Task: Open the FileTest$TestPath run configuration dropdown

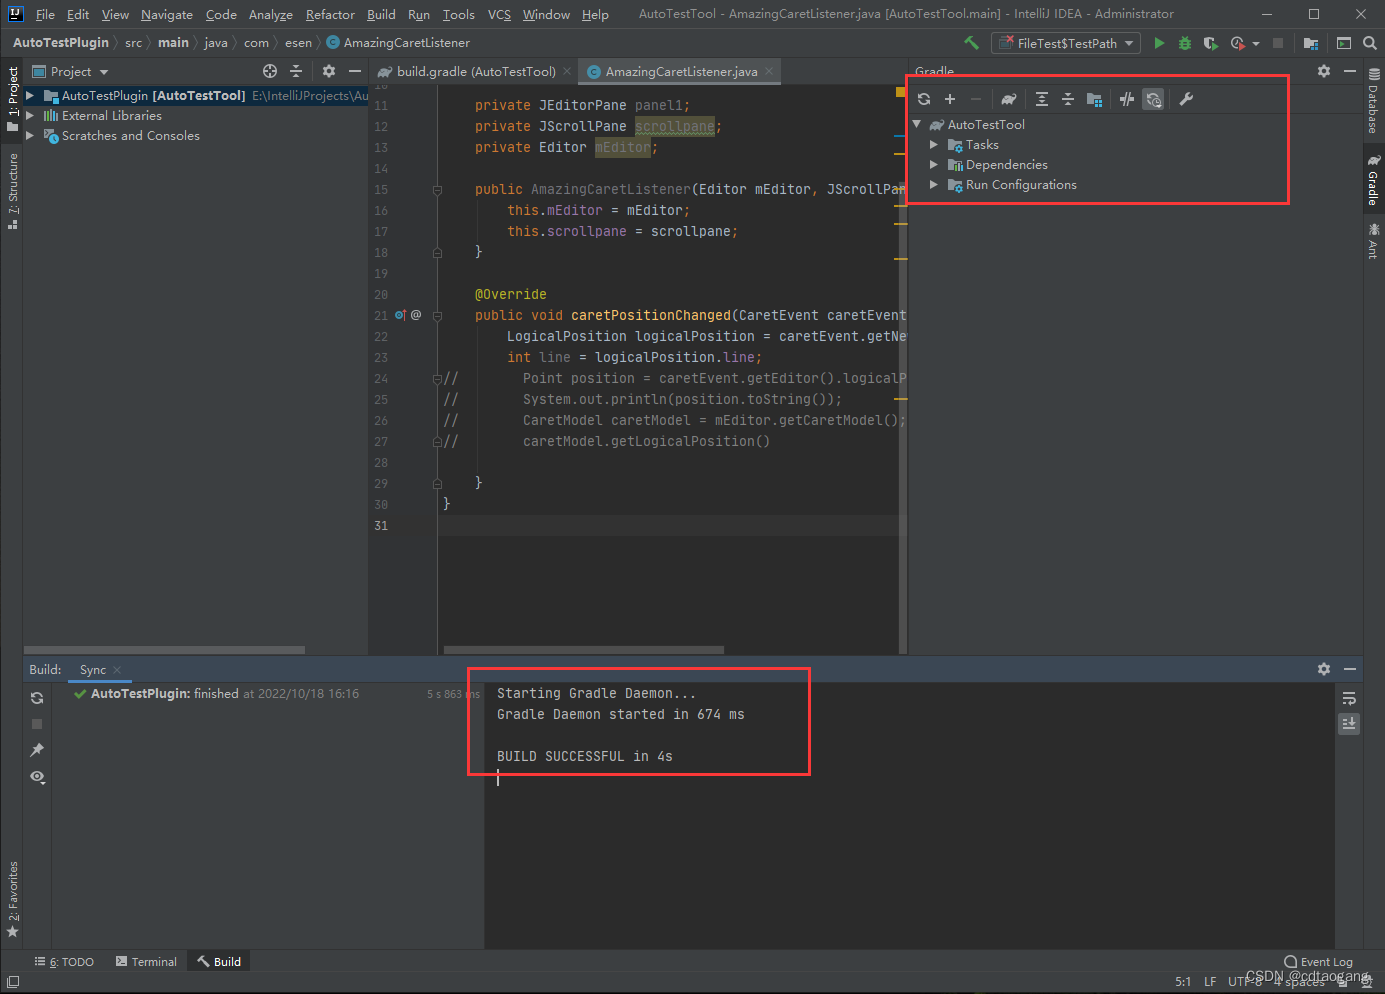Action: point(1127,43)
